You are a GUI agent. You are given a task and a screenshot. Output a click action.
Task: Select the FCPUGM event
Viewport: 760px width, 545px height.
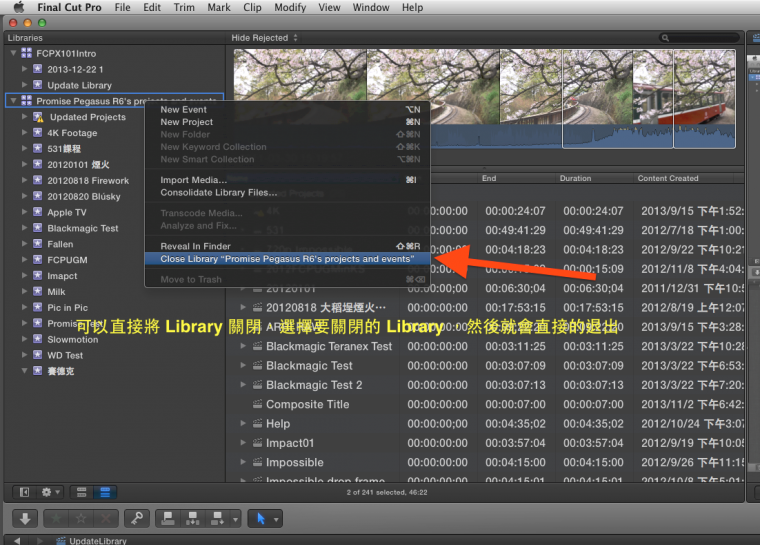click(67, 260)
